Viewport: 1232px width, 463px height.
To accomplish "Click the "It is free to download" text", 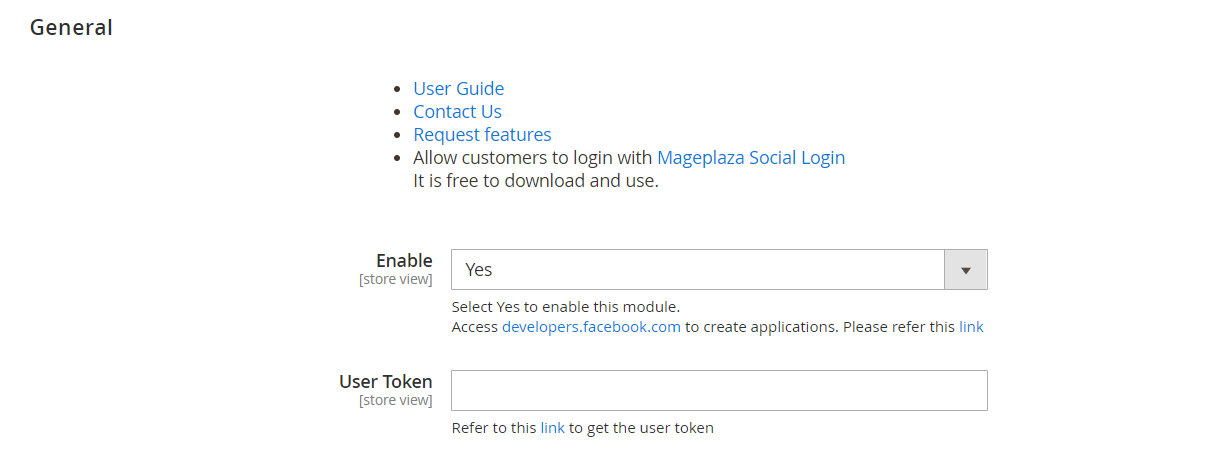I will click(535, 181).
